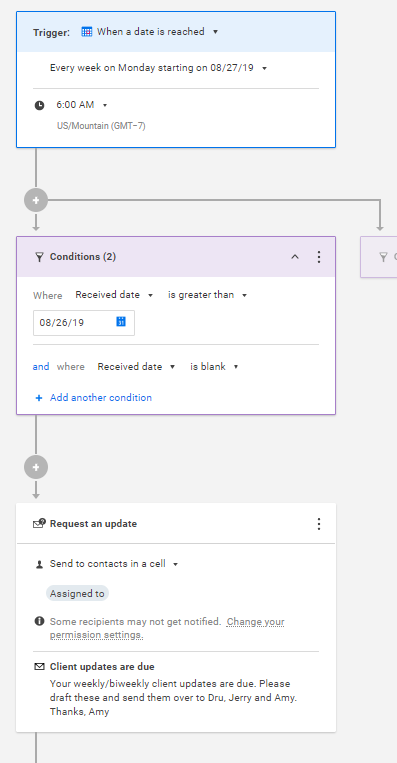Add a step below the trigger block
This screenshot has width=397, height=763.
(36, 200)
